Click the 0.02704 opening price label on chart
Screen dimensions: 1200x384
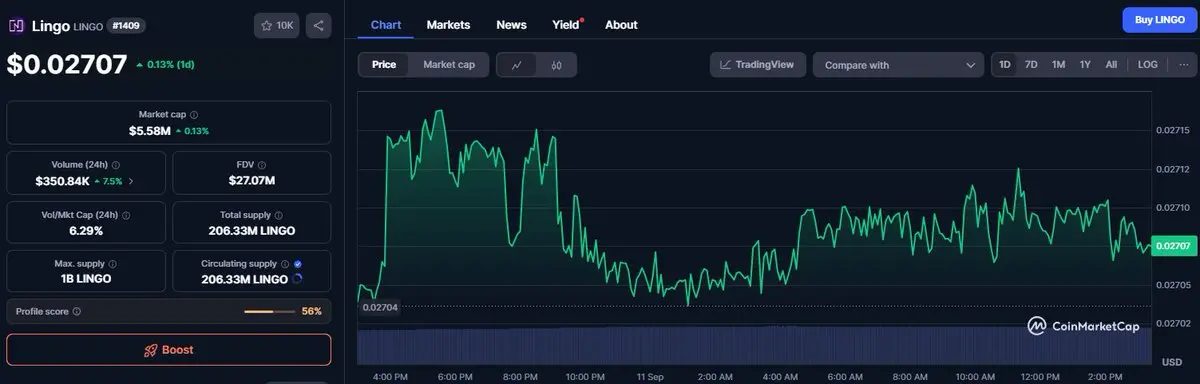380,307
